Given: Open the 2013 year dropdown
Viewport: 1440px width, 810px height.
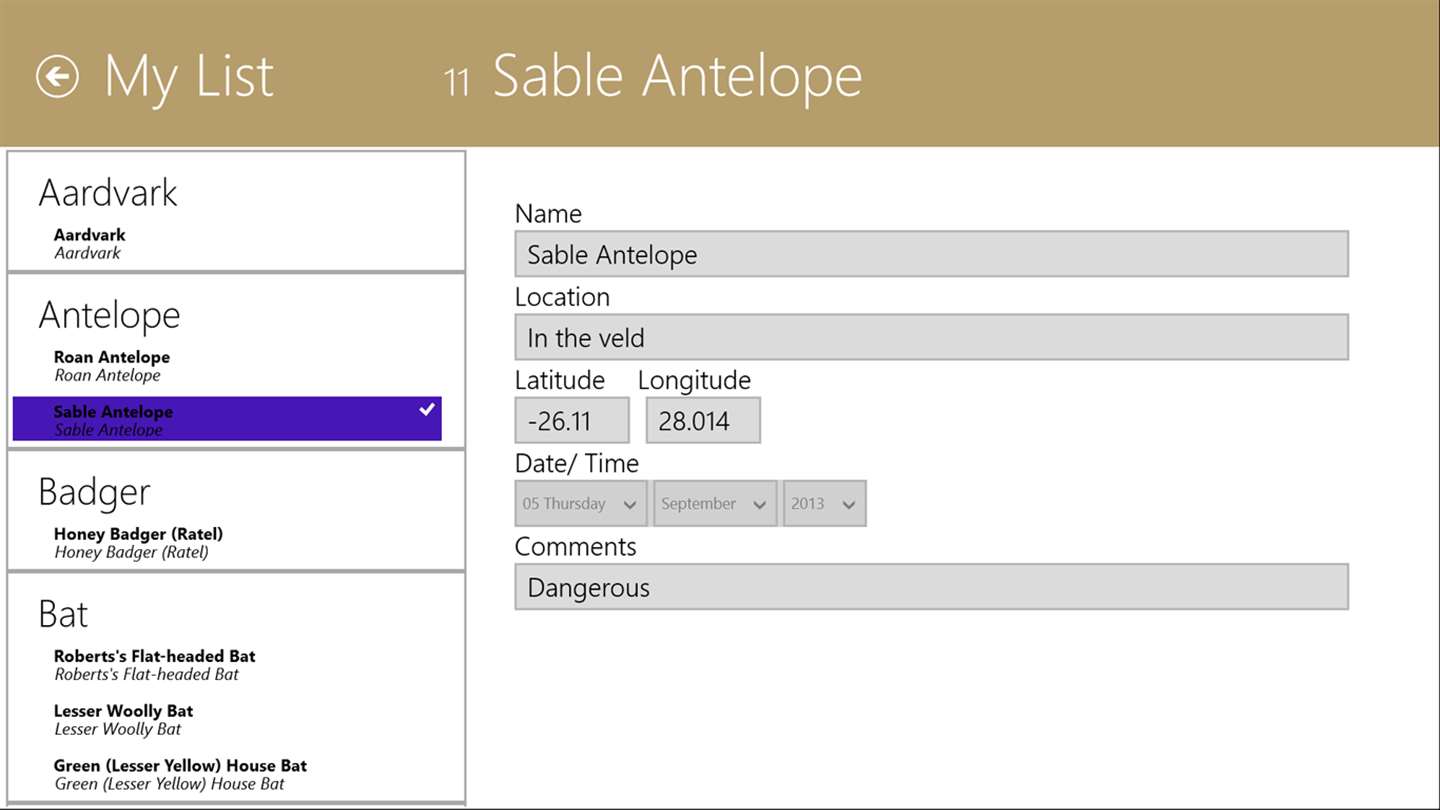Looking at the screenshot, I should tap(824, 504).
